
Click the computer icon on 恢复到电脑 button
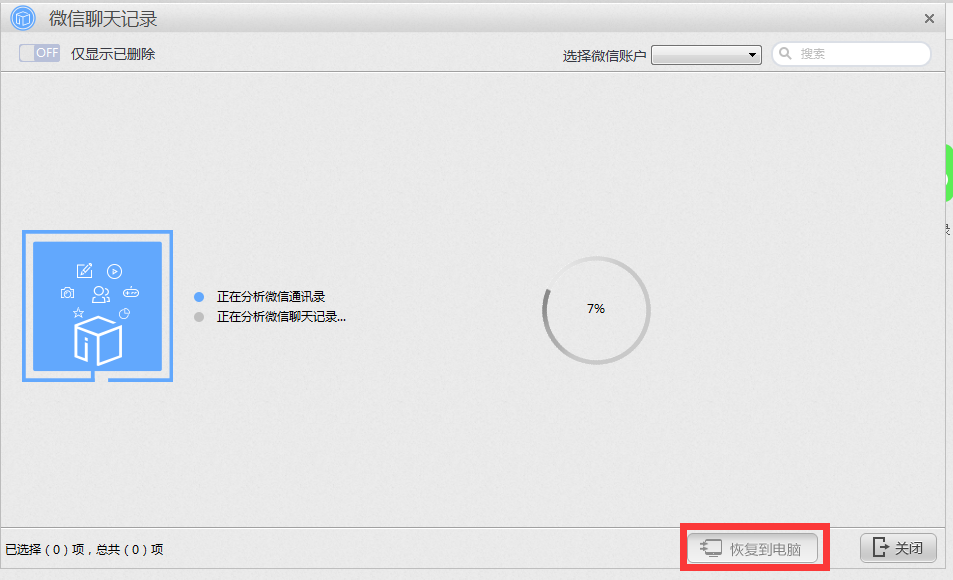click(x=712, y=547)
